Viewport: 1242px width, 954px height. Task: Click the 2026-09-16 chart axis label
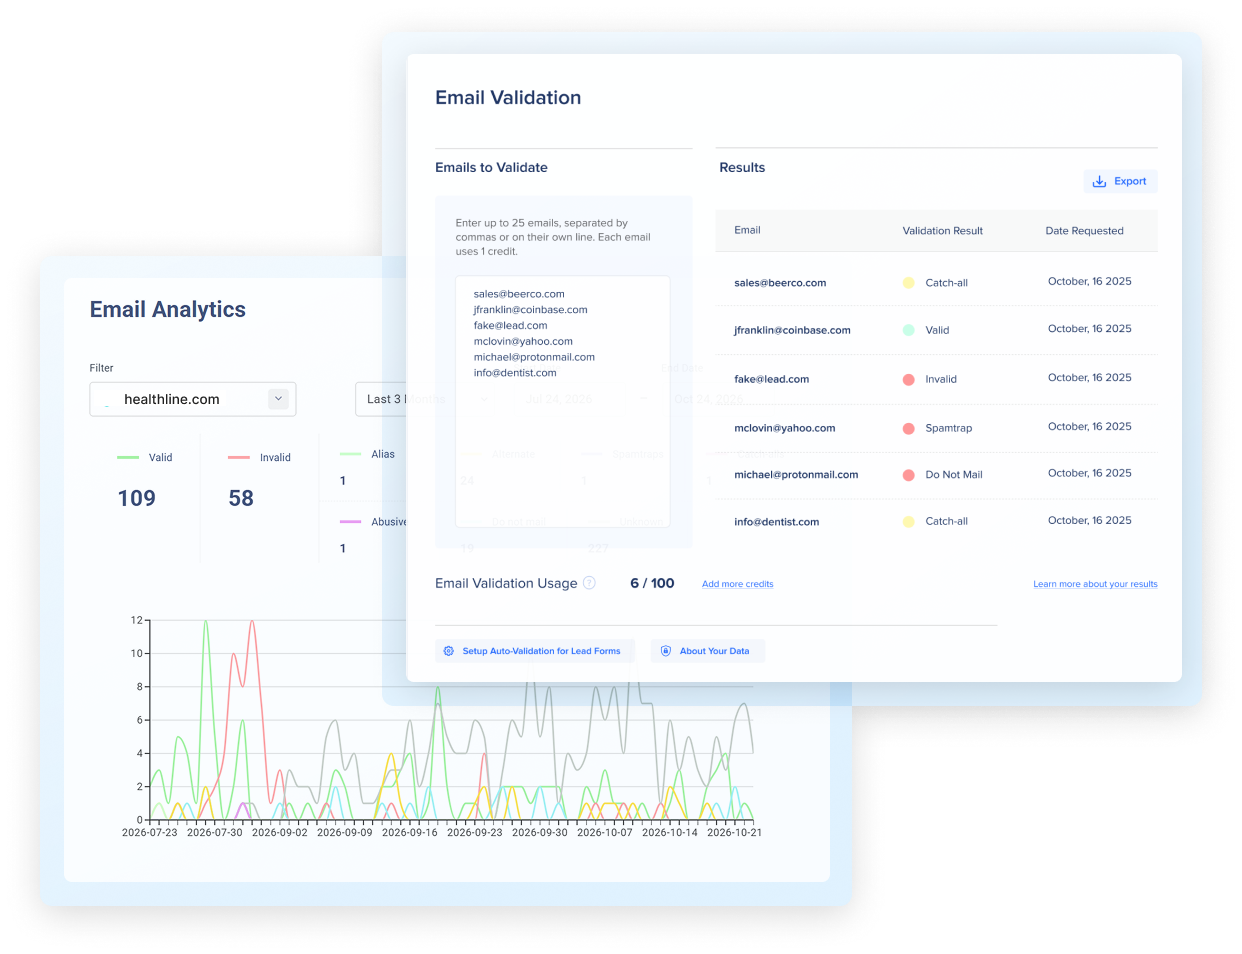[410, 832]
